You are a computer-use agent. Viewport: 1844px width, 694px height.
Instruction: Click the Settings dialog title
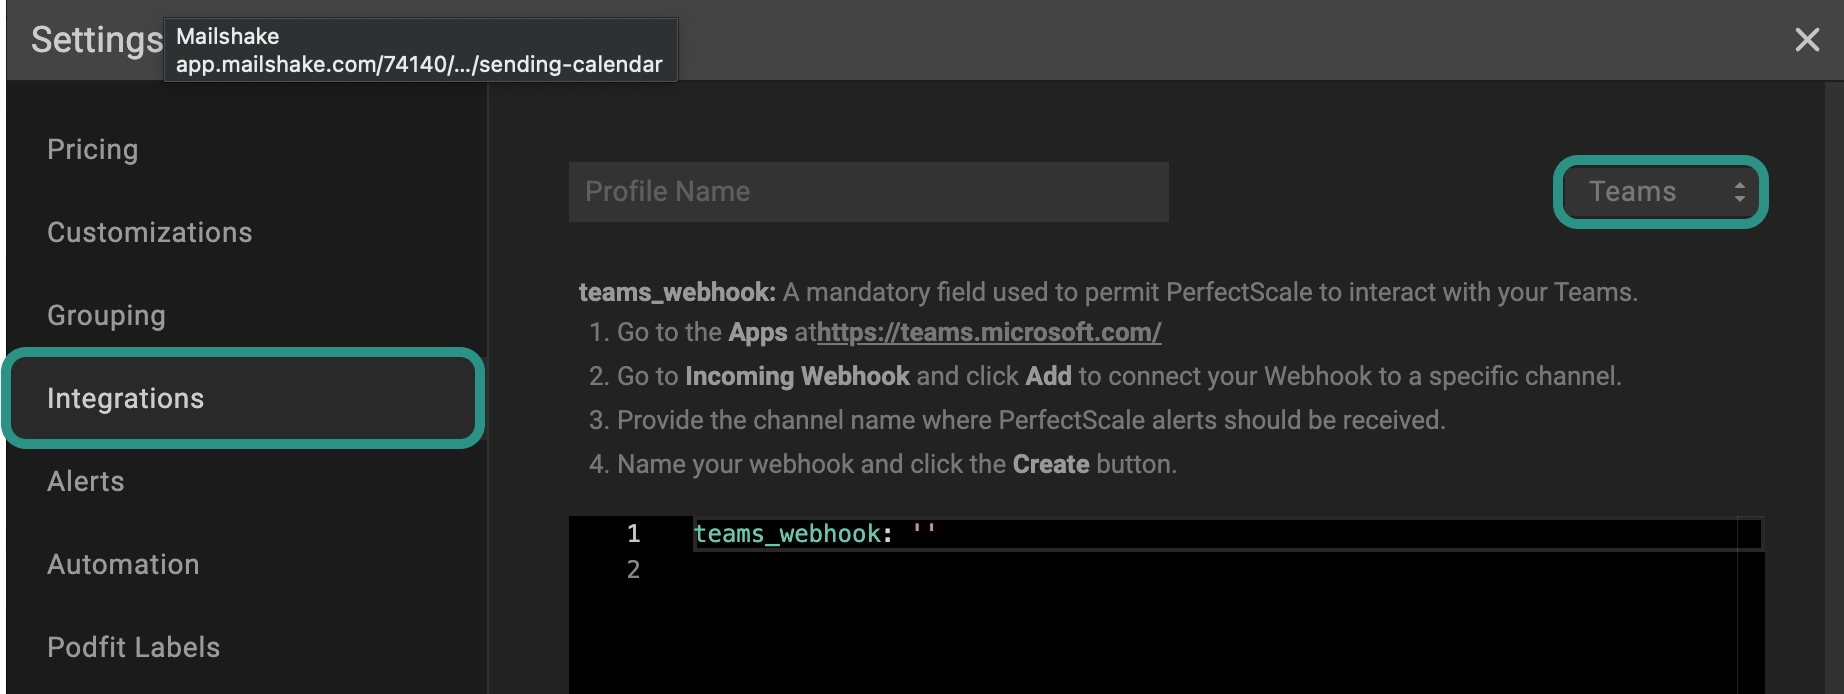tap(96, 40)
